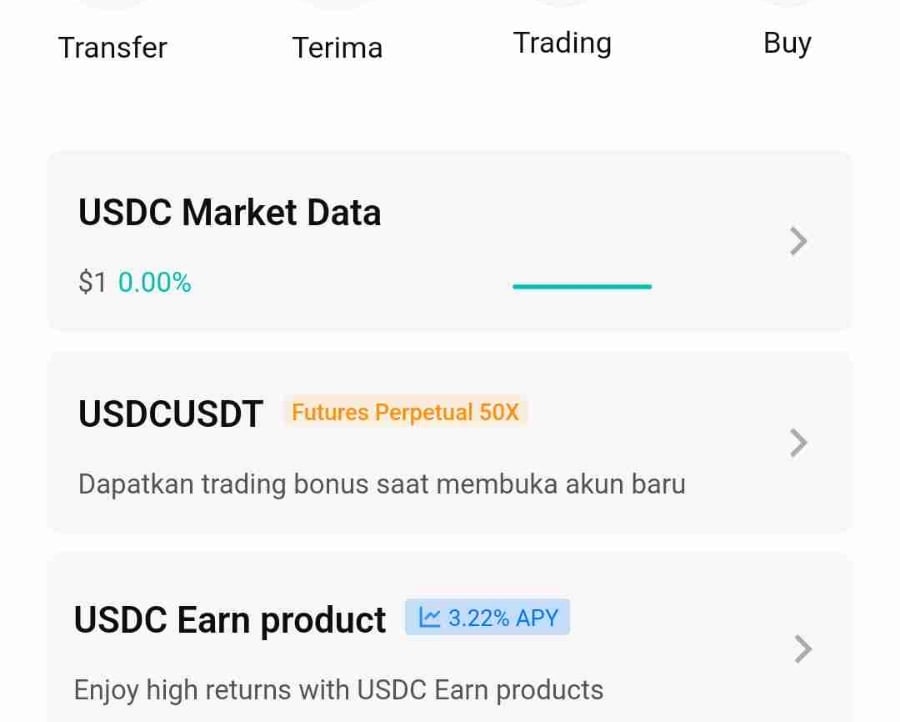The width and height of the screenshot is (900, 722).
Task: Open the USDCUSDT pair title
Action: click(170, 413)
